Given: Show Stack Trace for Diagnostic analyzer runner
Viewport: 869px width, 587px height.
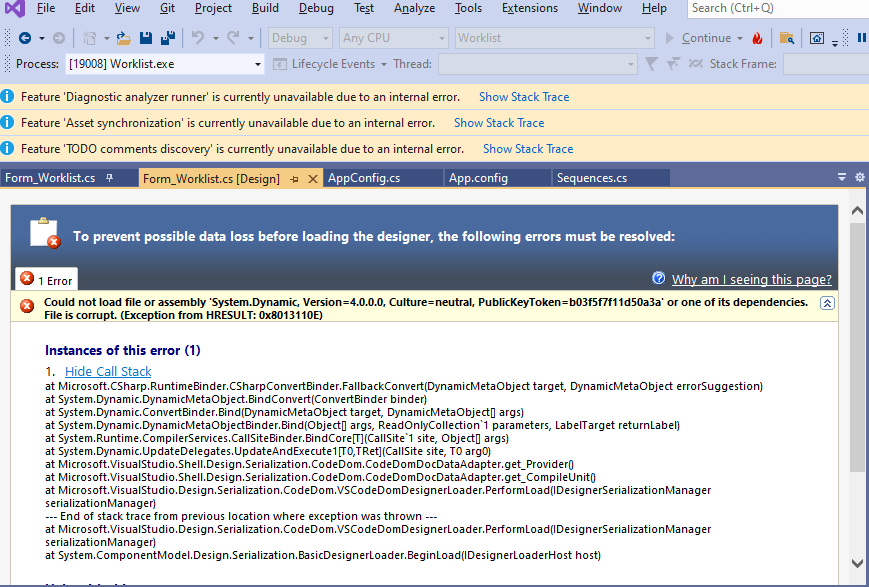Looking at the screenshot, I should click(524, 96).
